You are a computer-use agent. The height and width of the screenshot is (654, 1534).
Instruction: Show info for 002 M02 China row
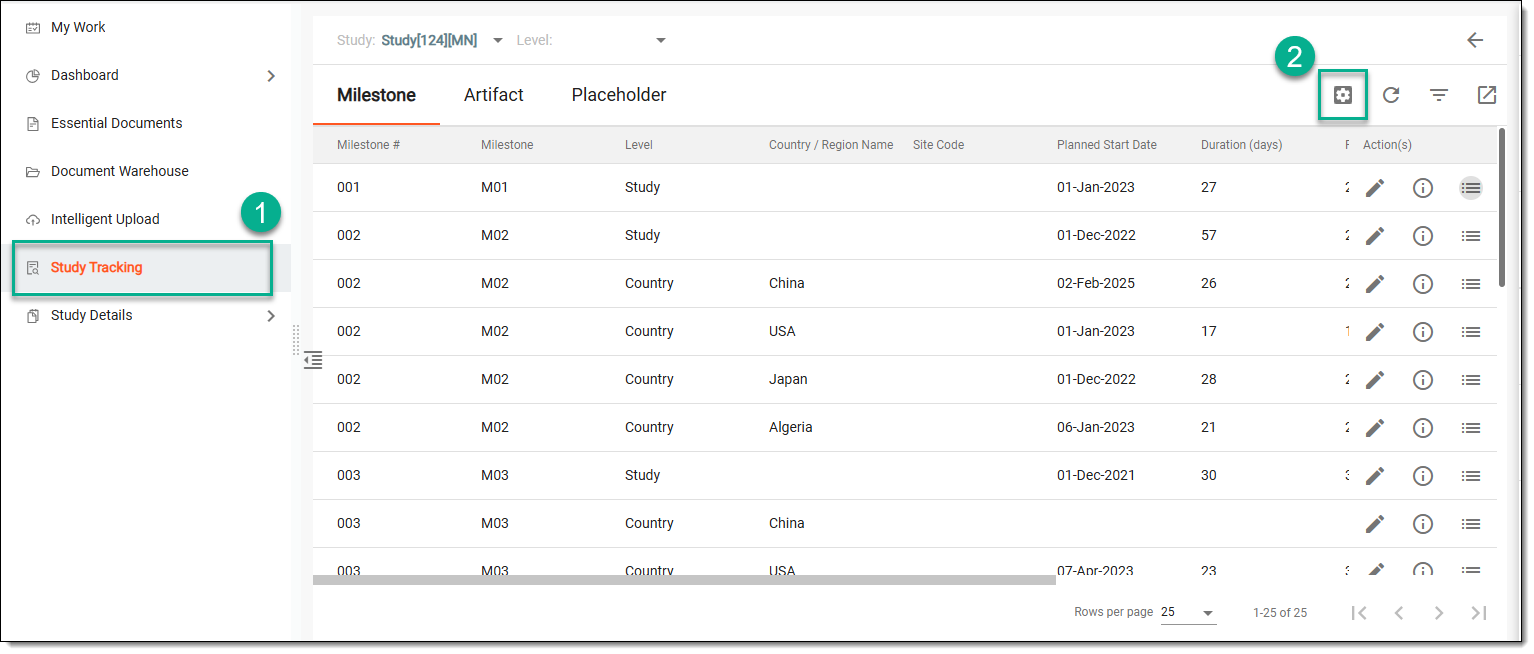click(1423, 284)
